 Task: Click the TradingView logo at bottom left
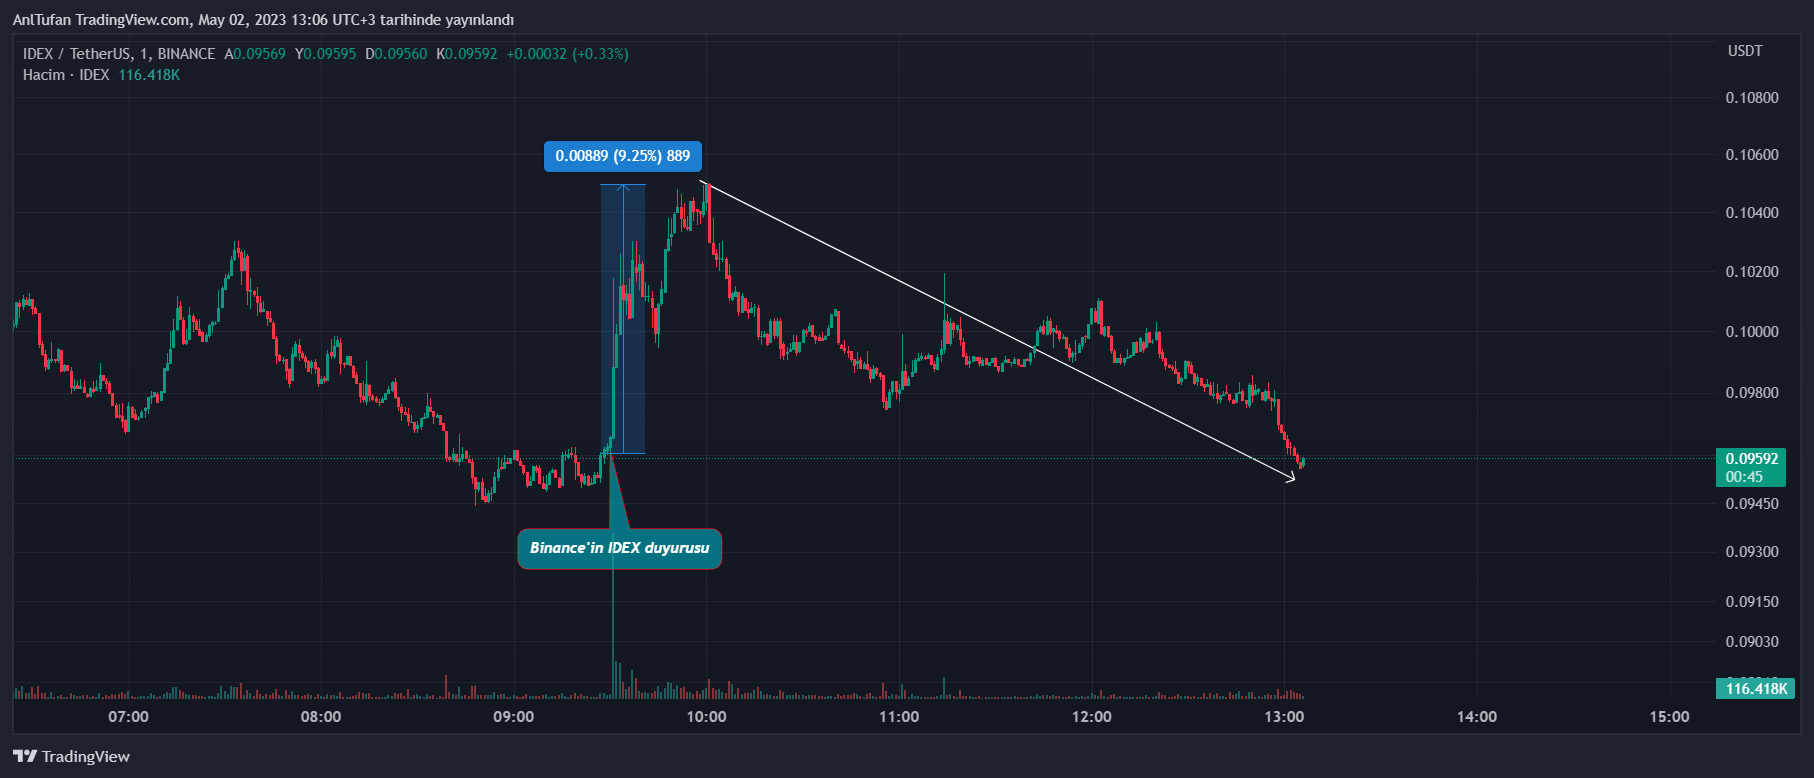point(71,756)
